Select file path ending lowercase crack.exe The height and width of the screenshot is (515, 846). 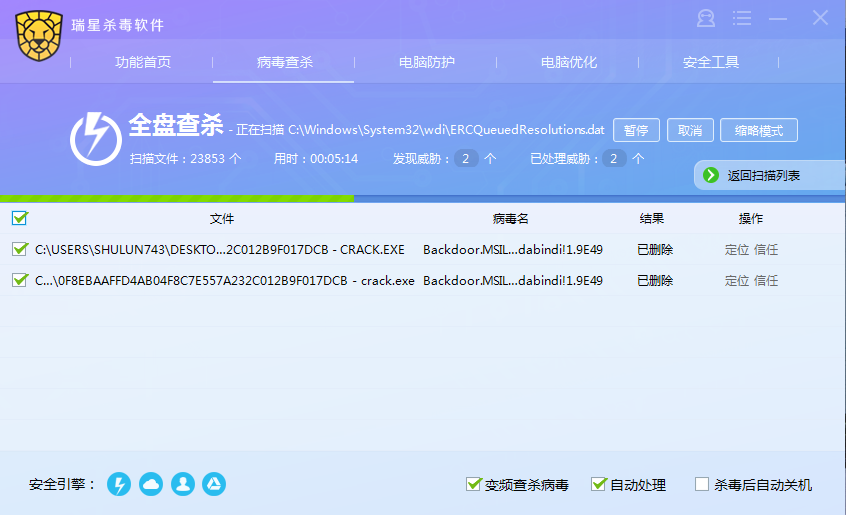(224, 280)
